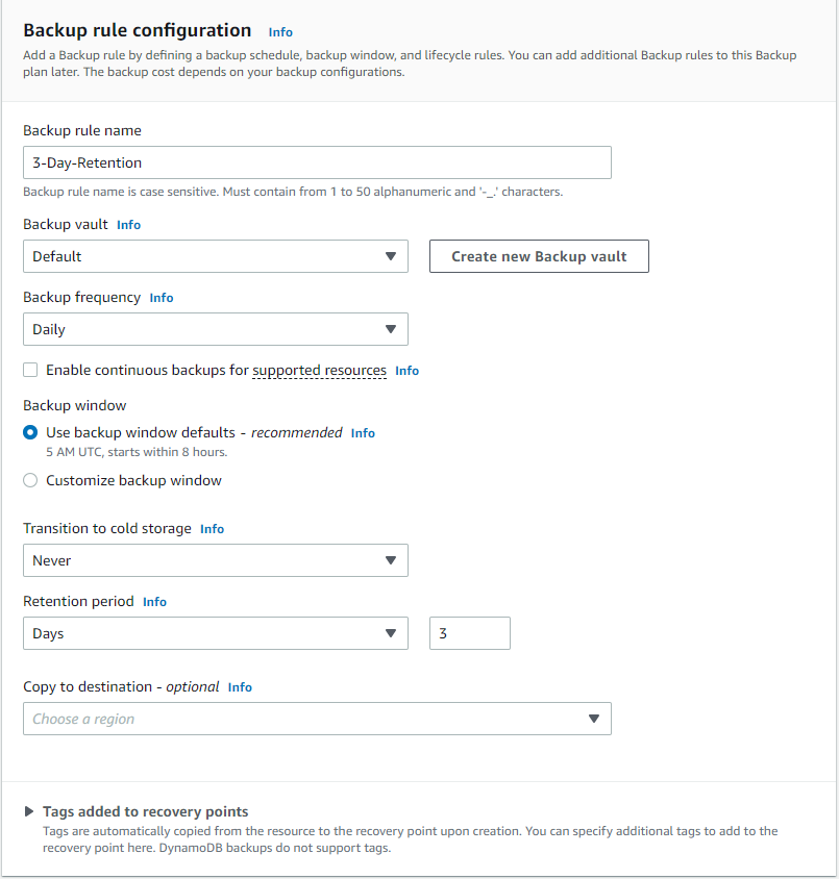This screenshot has height=879, width=839.
Task: Click Info next to Backup vault
Action: click(x=128, y=224)
